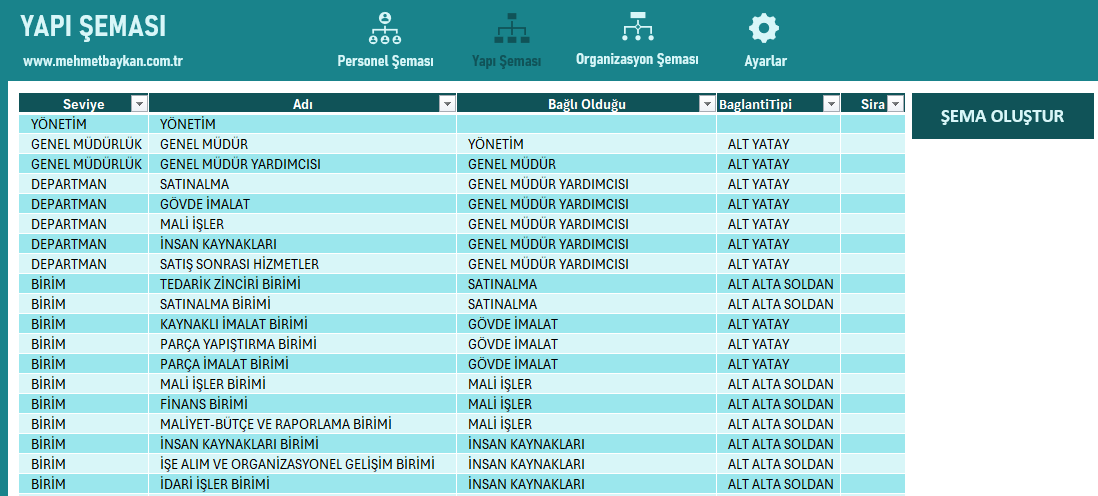Select the Seviye column header
Image resolution: width=1098 pixels, height=496 pixels.
coord(83,104)
